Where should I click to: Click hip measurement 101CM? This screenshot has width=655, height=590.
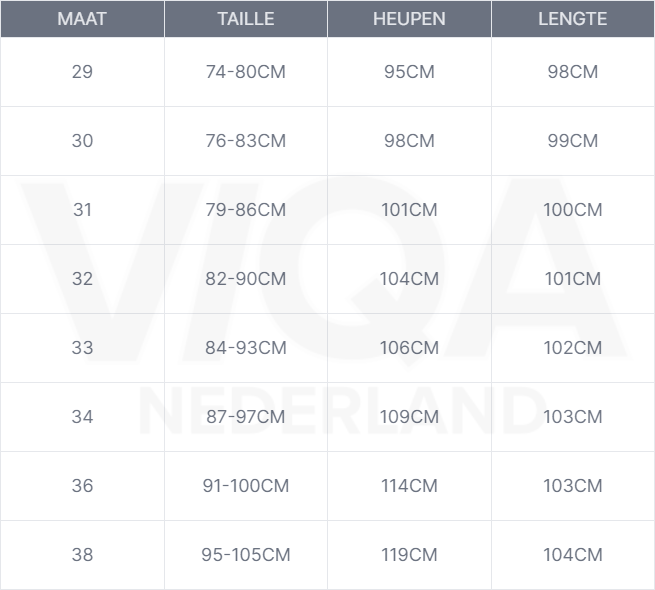point(409,210)
